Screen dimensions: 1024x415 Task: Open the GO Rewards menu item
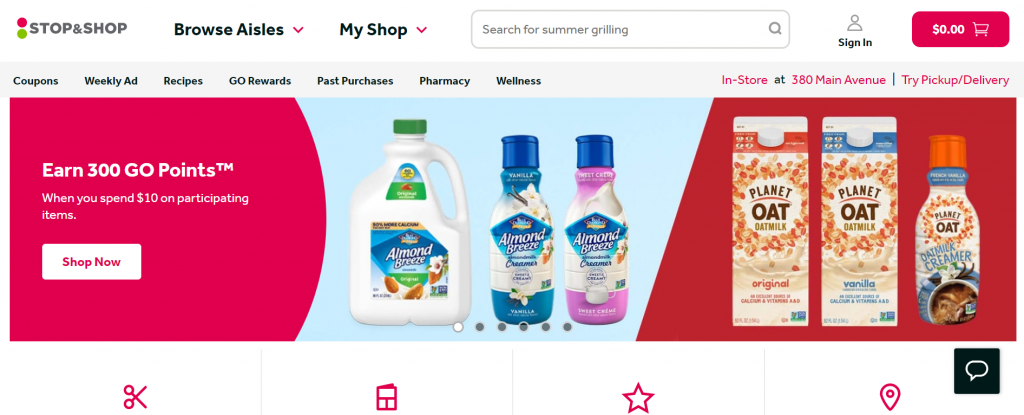pos(260,81)
